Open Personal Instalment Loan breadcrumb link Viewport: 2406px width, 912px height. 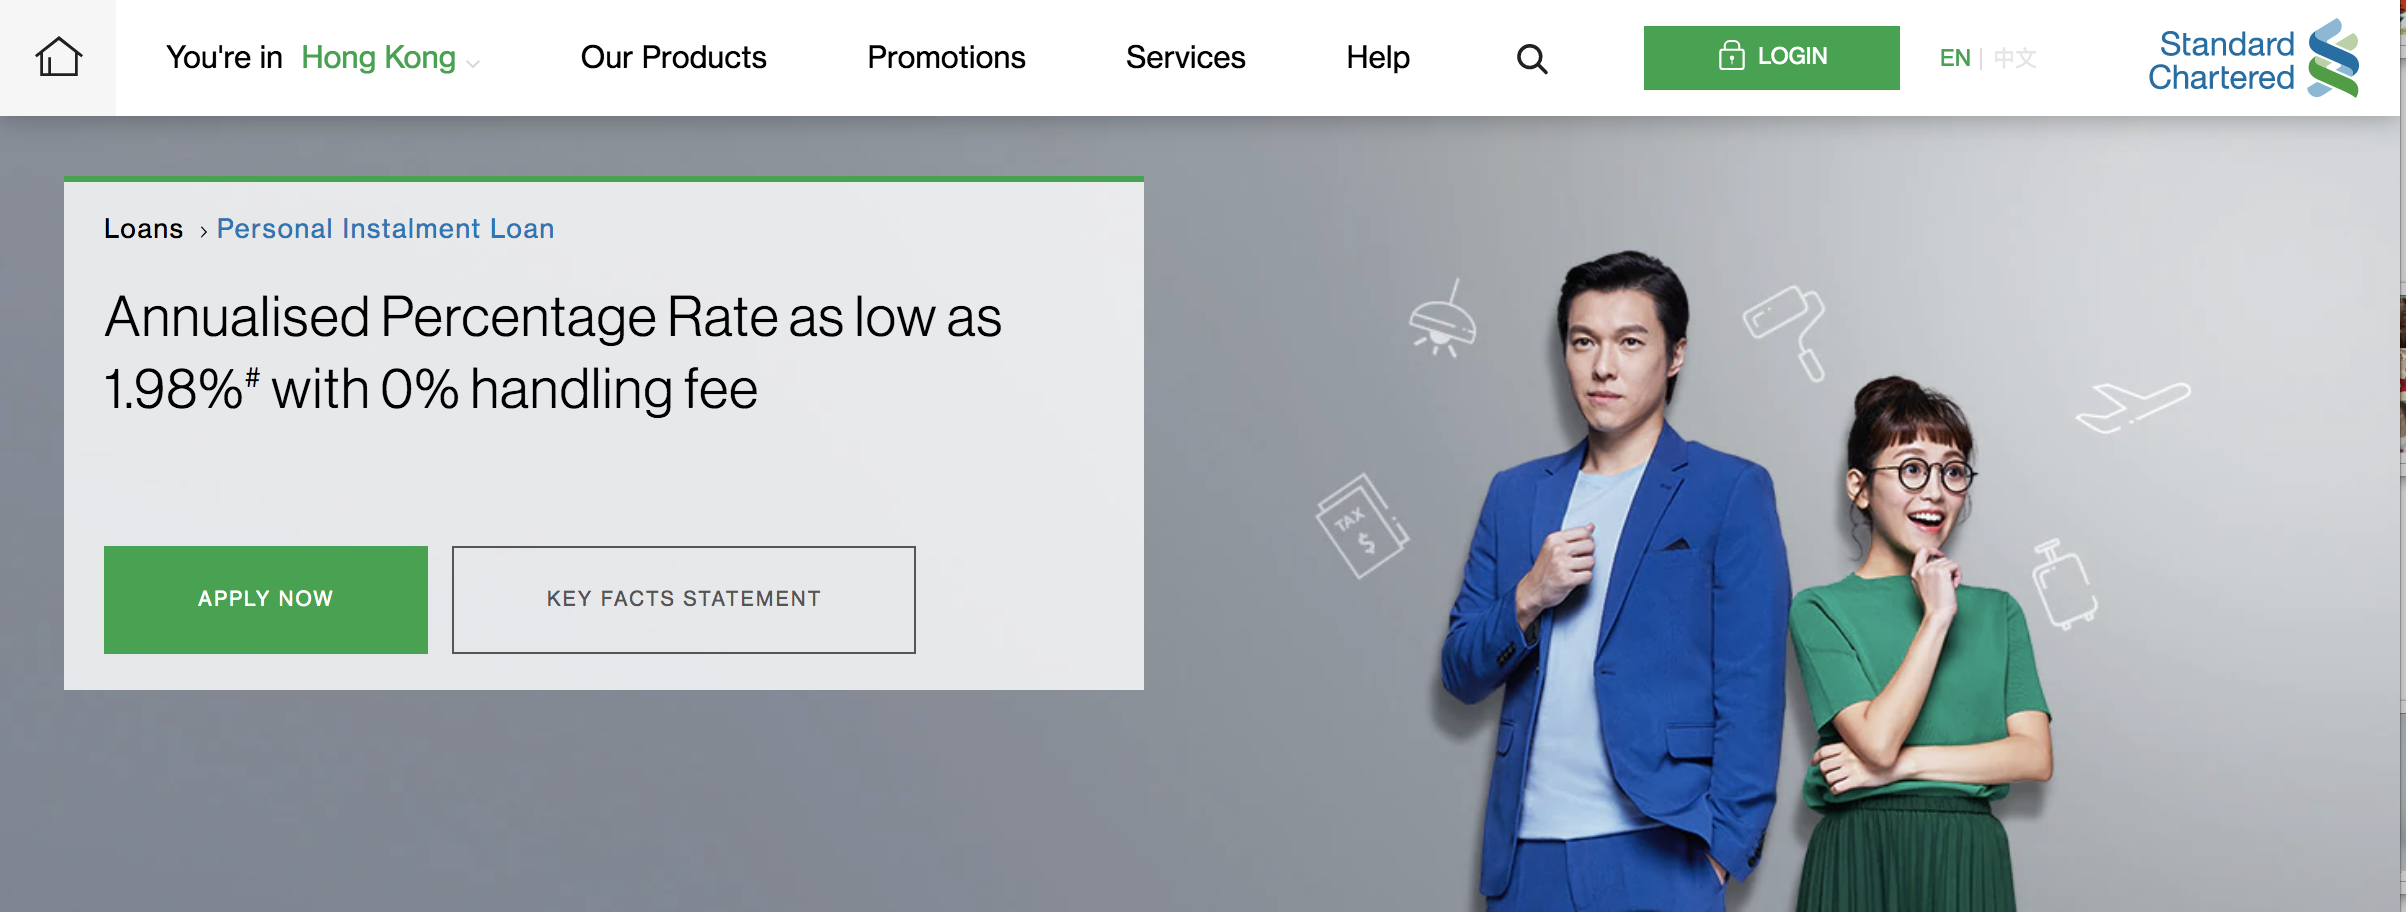click(x=385, y=229)
